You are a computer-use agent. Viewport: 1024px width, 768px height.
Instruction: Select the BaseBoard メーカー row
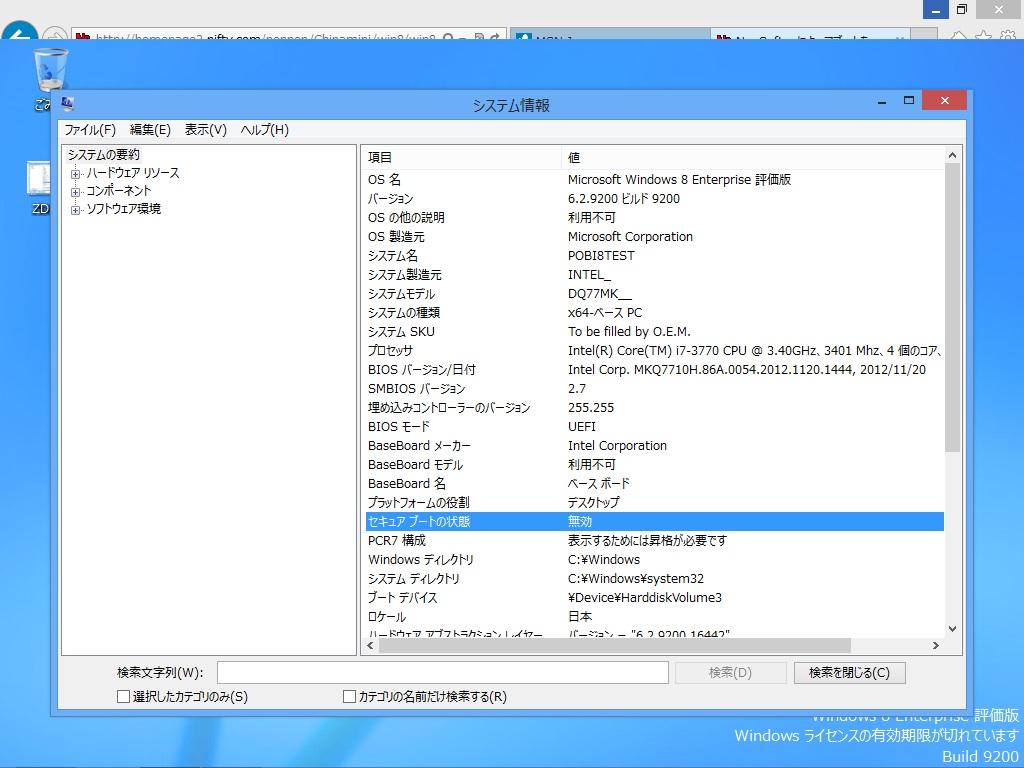click(x=653, y=445)
